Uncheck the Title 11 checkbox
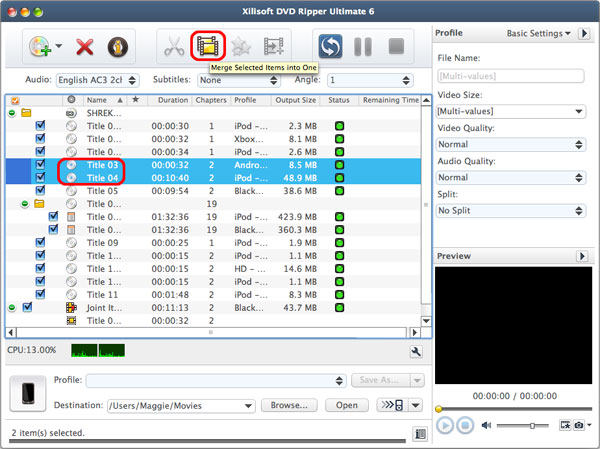This screenshot has width=600, height=449. (40, 294)
